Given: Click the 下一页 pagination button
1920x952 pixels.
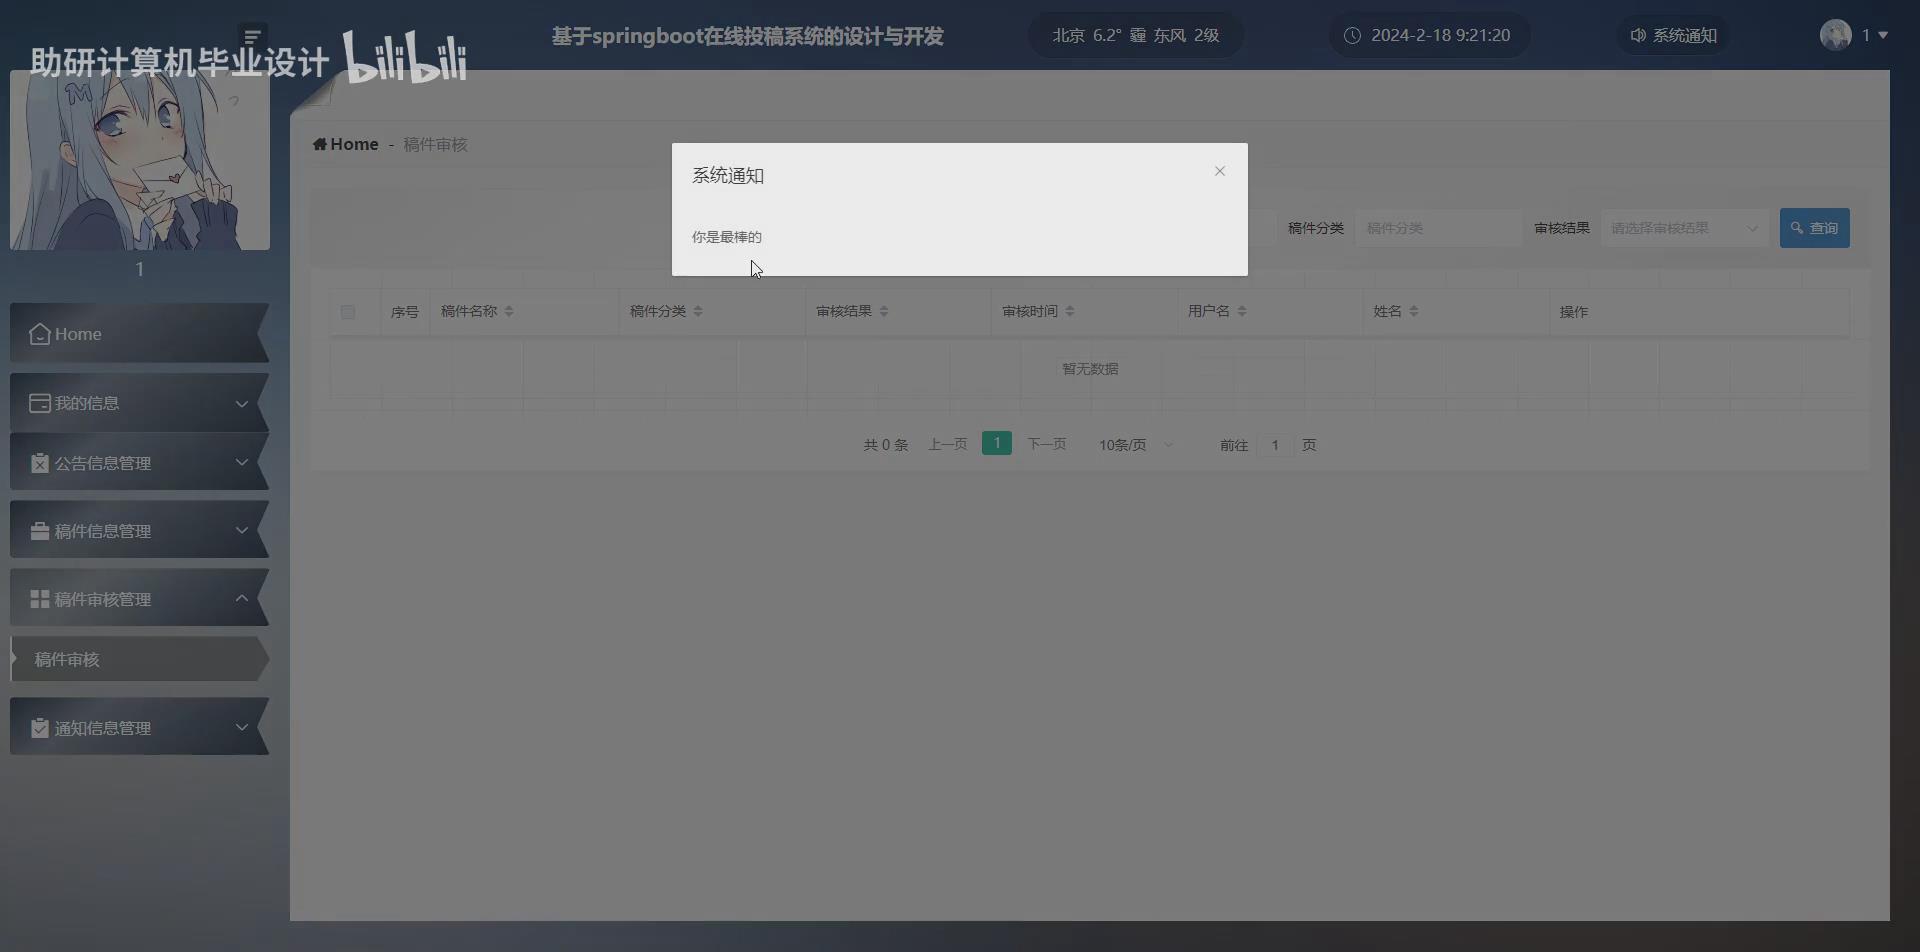Looking at the screenshot, I should (x=1046, y=444).
